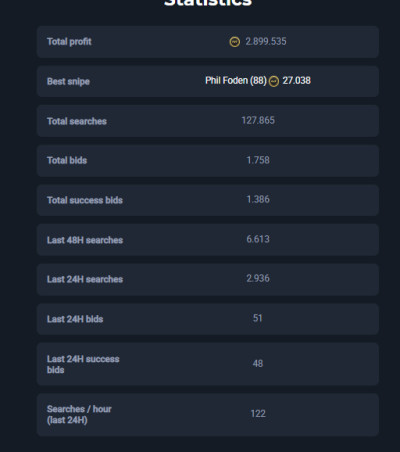
Task: Select the Last 24H bids label
Action: click(75, 319)
